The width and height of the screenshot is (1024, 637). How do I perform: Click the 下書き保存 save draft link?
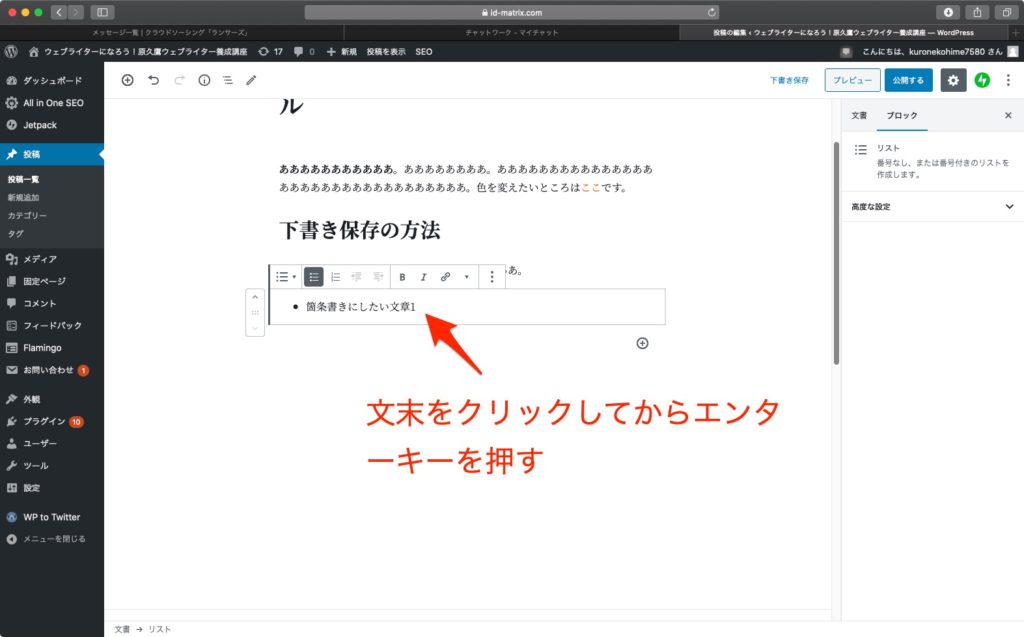[789, 80]
